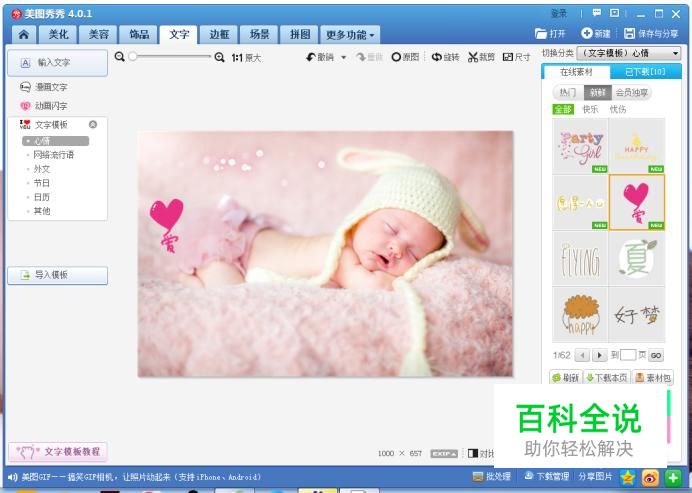Screen dimensions: 692x493
Task: Expand the 更多功能 dropdown
Action: 350,34
